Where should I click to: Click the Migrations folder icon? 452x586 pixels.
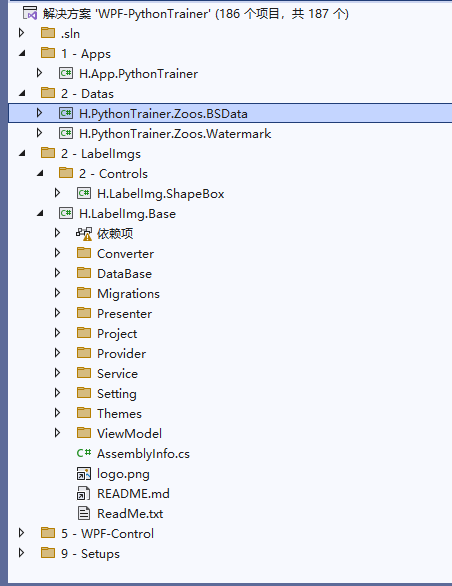pyautogui.click(x=84, y=293)
